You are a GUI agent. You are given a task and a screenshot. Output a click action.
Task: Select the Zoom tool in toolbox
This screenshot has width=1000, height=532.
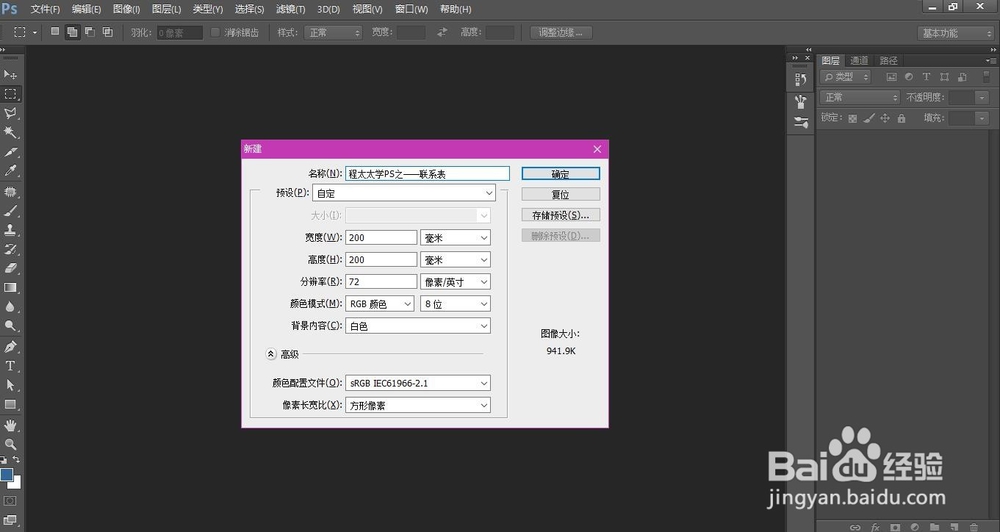click(x=10, y=444)
